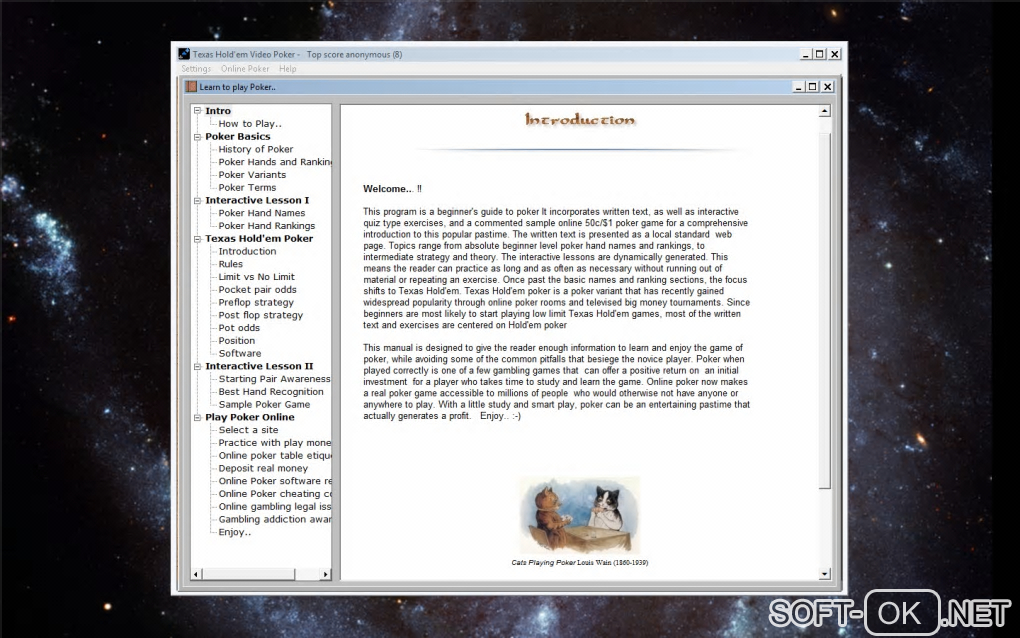Open 'Limit vs No Limit' topic

(256, 276)
